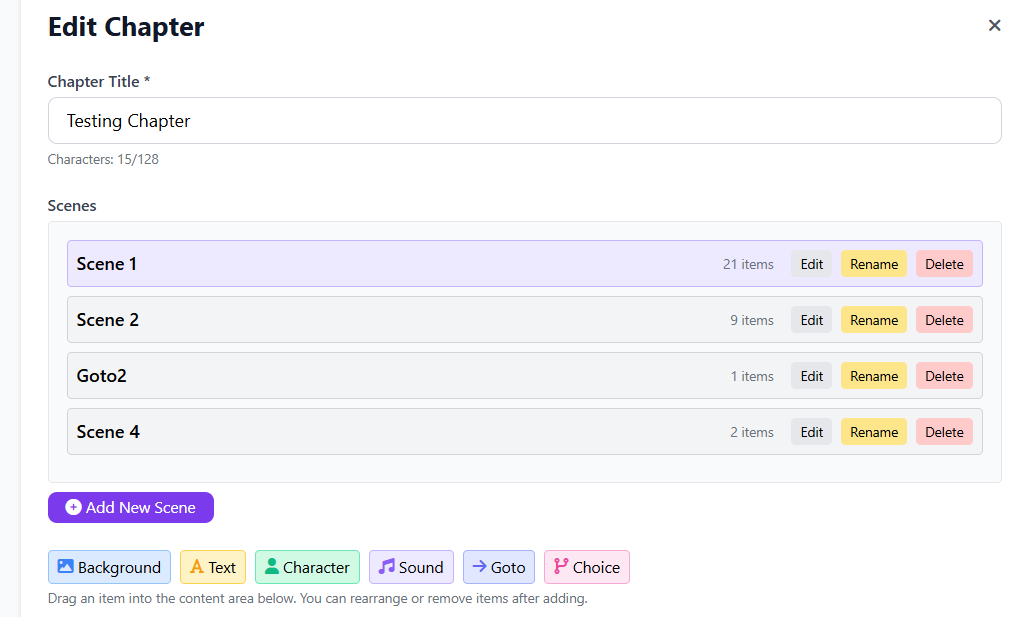Screen dimensions: 1016x617
Task: Rename Scene 1
Action: point(873,264)
